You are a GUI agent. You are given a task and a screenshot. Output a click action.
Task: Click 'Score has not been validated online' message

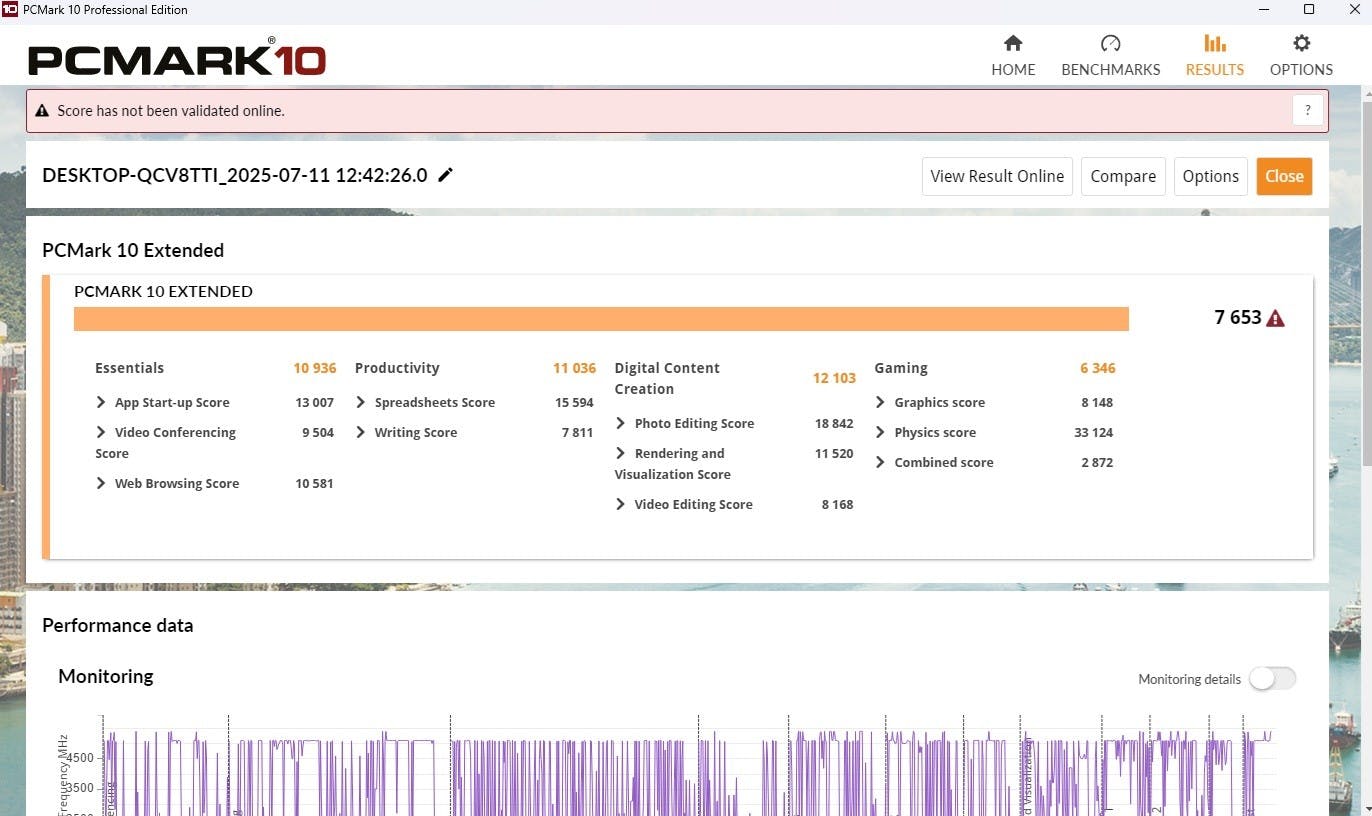(171, 111)
